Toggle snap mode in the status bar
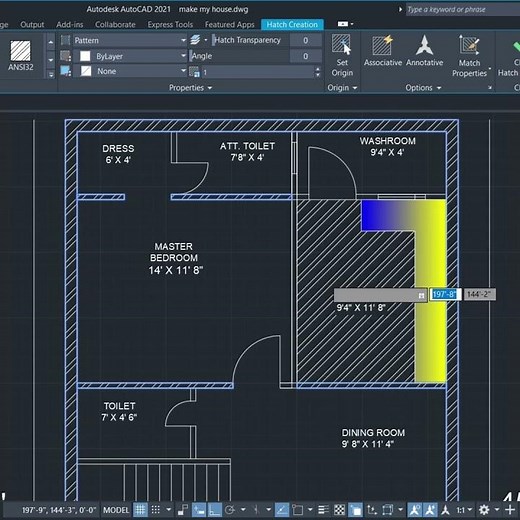Image resolution: width=520 pixels, height=520 pixels. click(156, 509)
